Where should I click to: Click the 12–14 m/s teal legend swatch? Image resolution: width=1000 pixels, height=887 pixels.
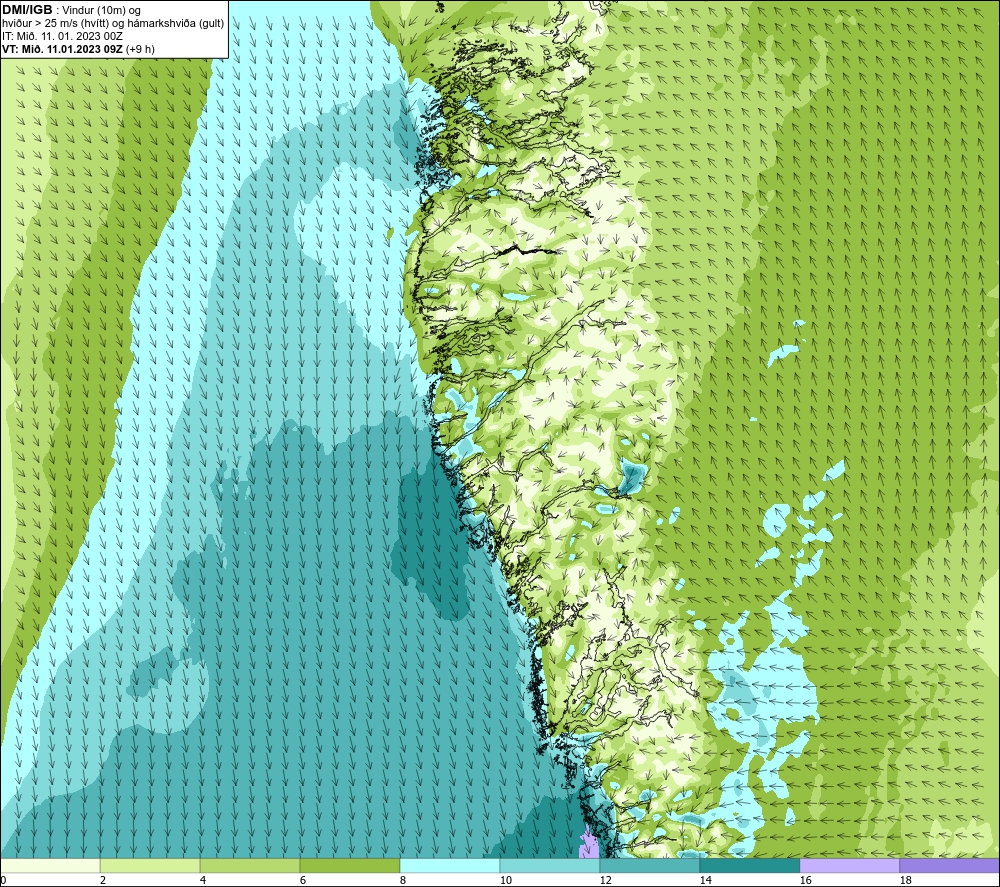649,865
